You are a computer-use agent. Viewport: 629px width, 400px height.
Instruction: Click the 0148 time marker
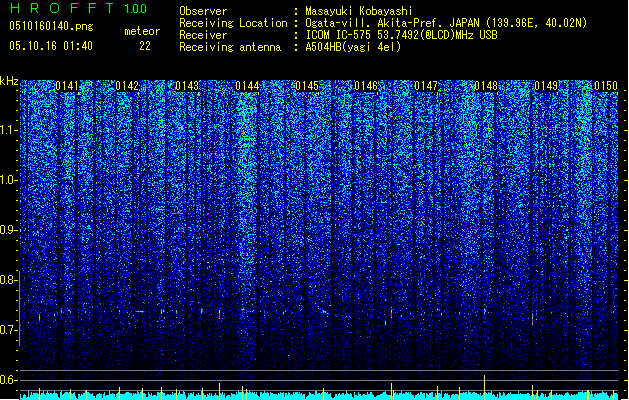pyautogui.click(x=486, y=86)
